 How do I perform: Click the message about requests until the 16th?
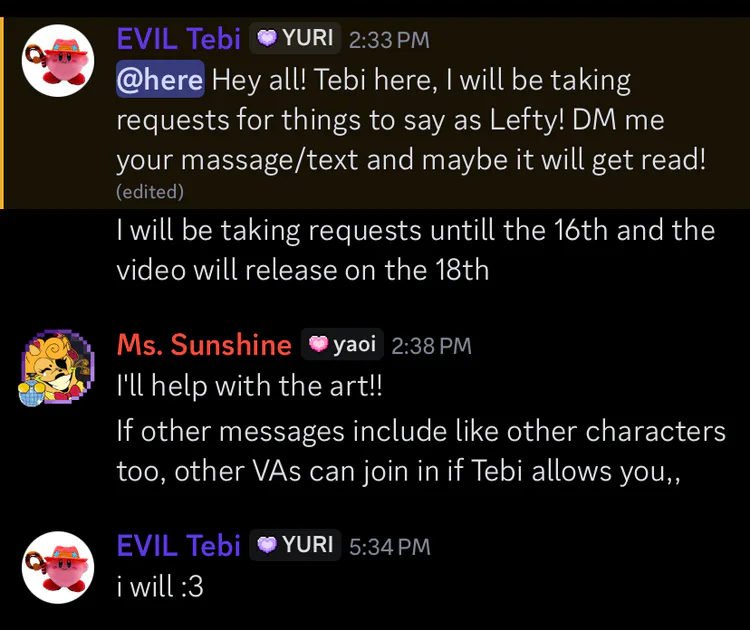point(415,249)
